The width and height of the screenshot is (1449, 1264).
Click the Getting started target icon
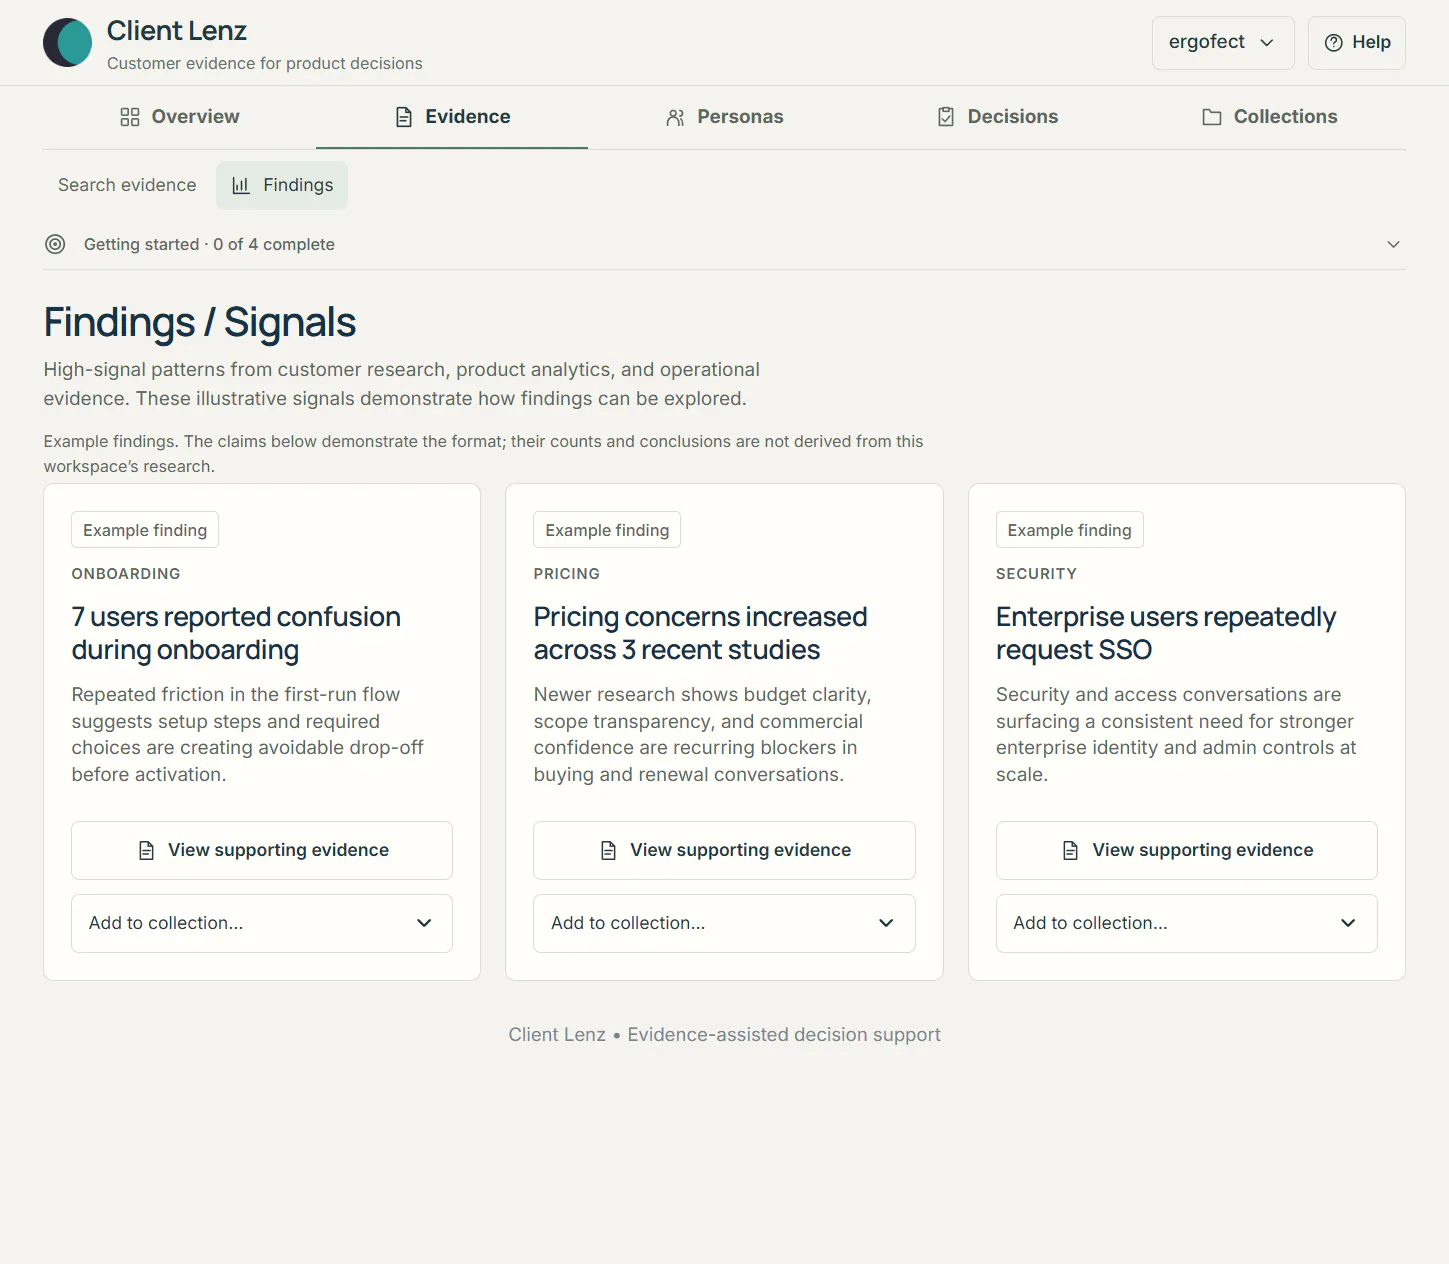click(x=55, y=244)
